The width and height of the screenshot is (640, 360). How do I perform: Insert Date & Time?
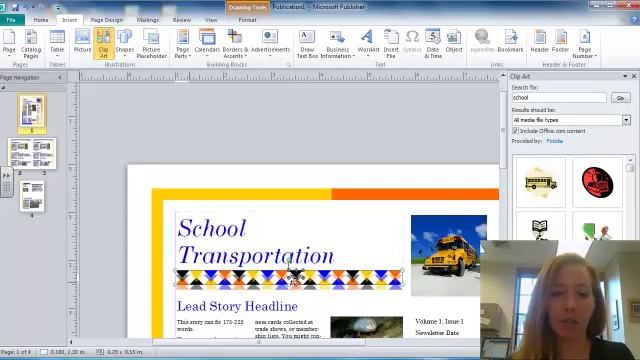click(x=433, y=43)
